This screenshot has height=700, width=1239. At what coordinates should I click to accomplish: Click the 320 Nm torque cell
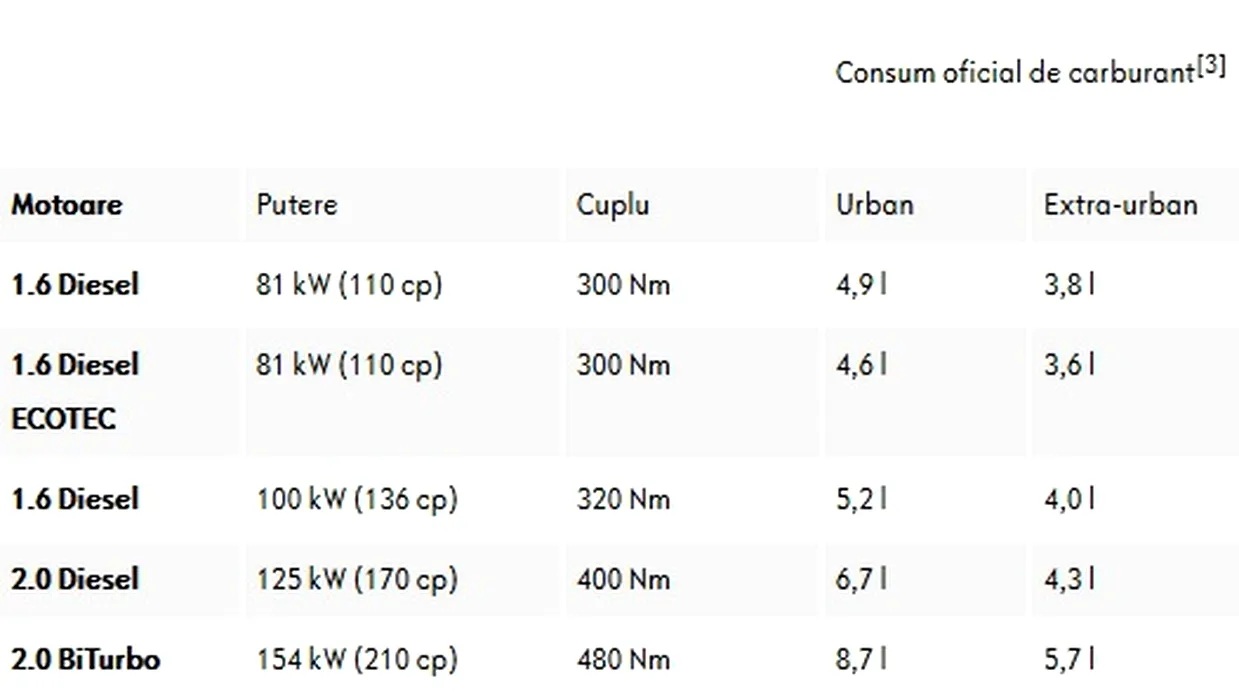(623, 499)
